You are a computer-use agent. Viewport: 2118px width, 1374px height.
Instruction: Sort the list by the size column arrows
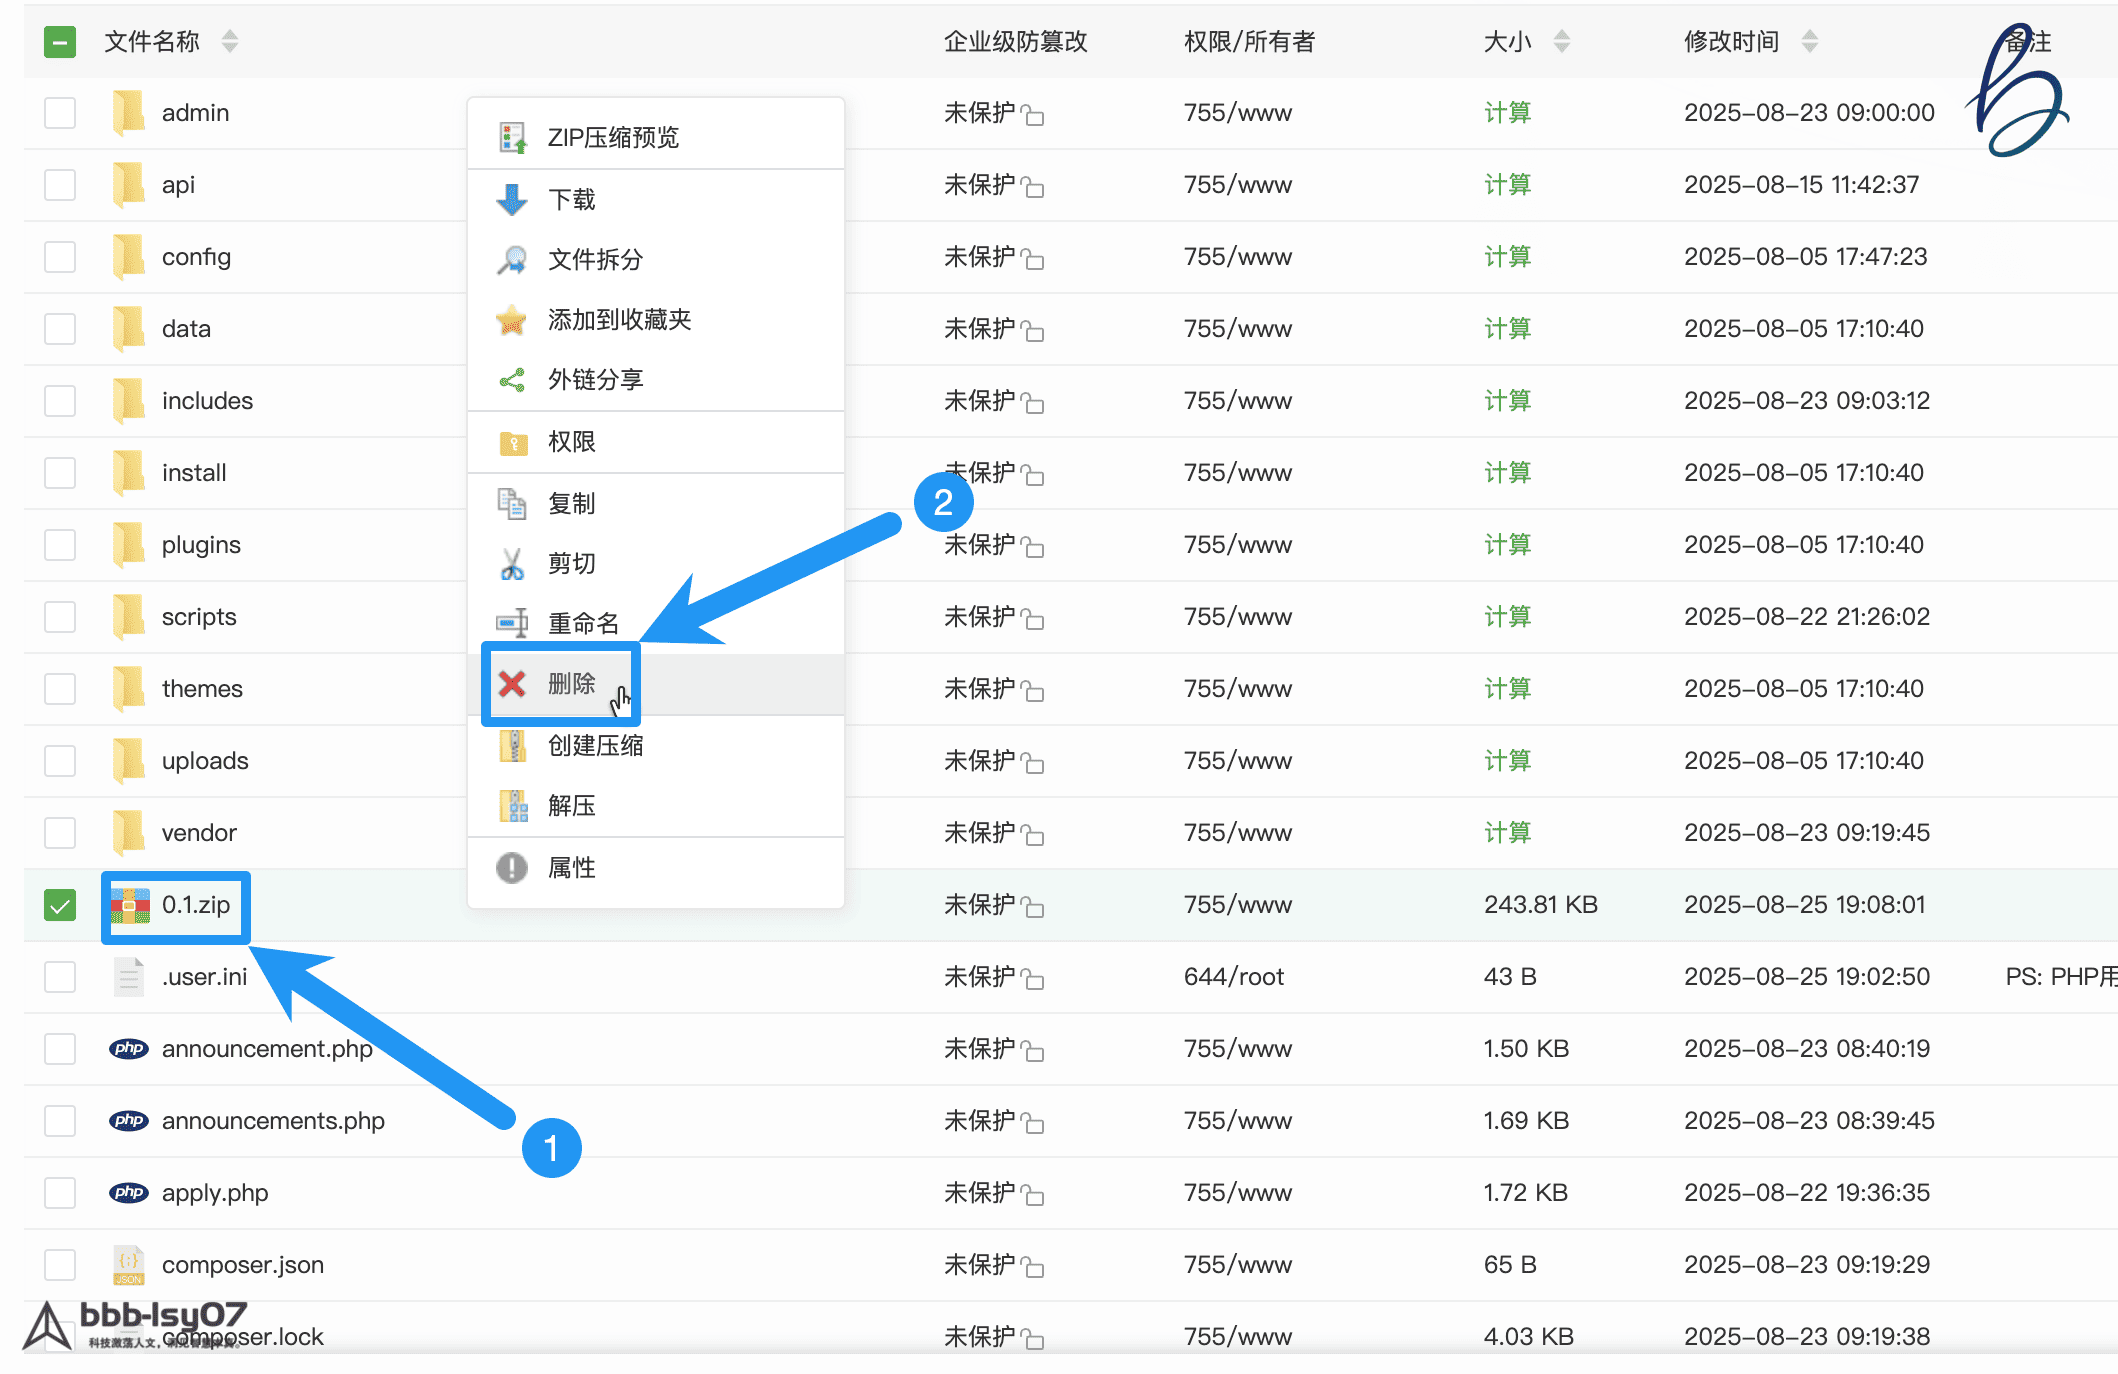[1562, 42]
